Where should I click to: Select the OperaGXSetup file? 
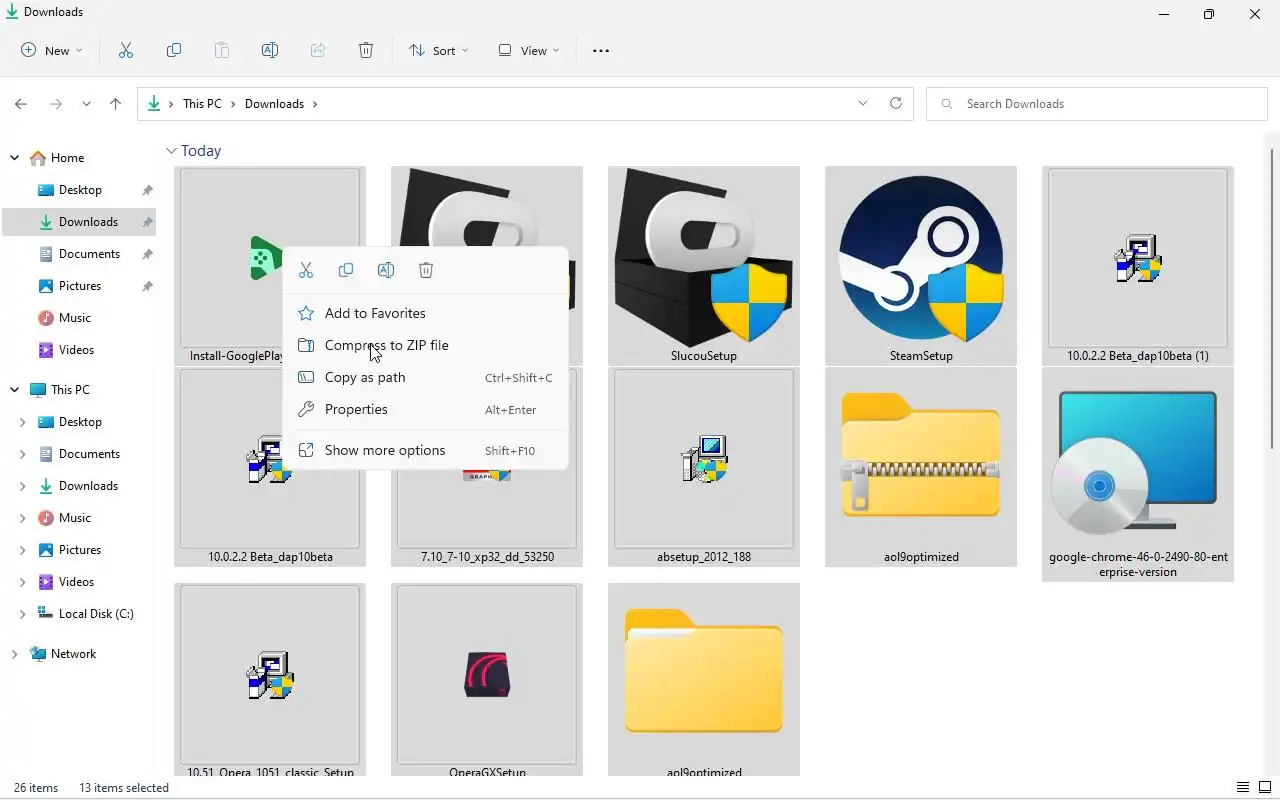[487, 680]
